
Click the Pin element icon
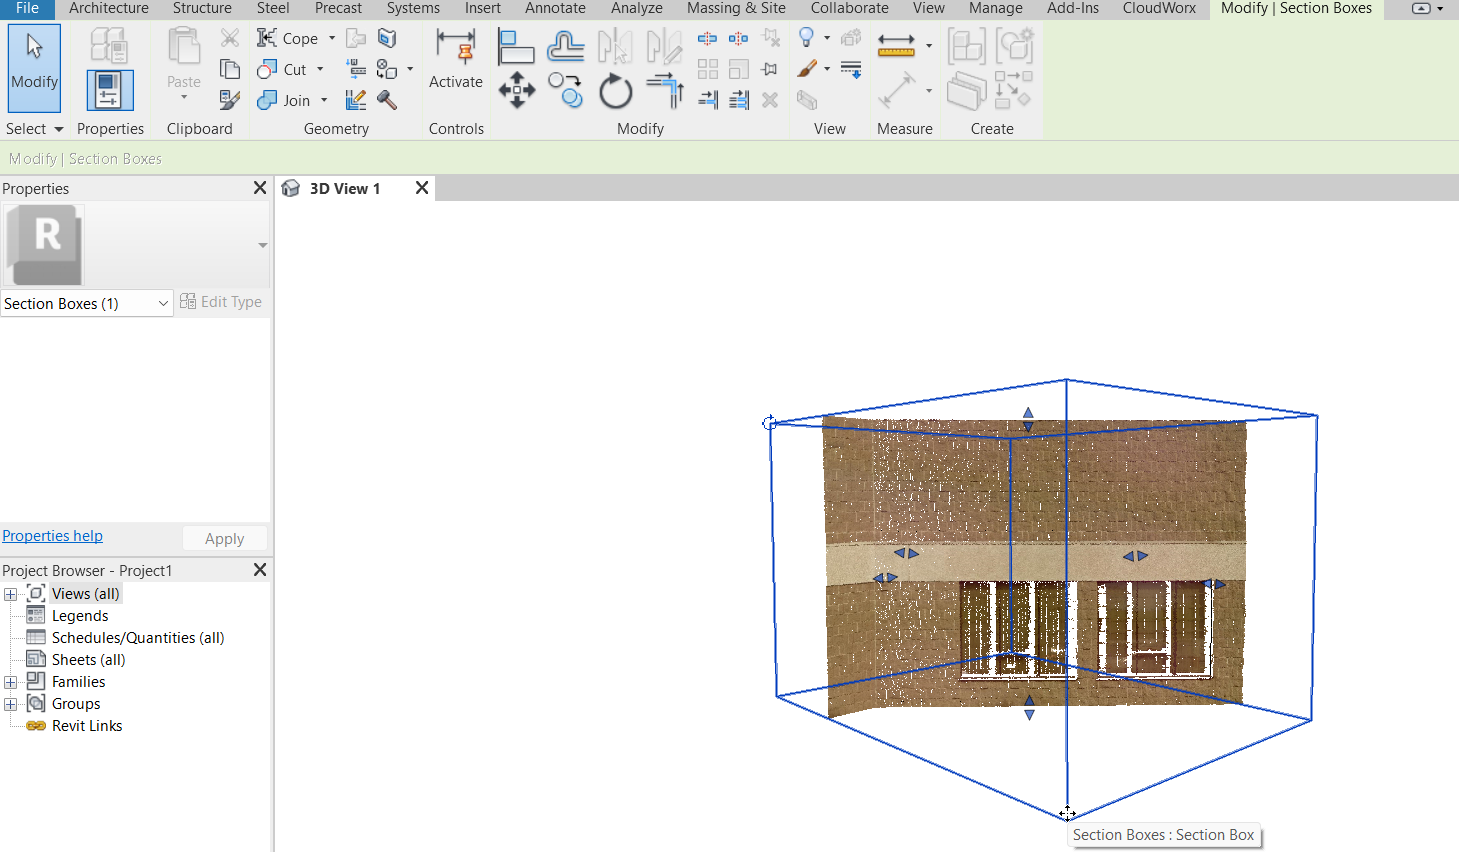(x=770, y=69)
